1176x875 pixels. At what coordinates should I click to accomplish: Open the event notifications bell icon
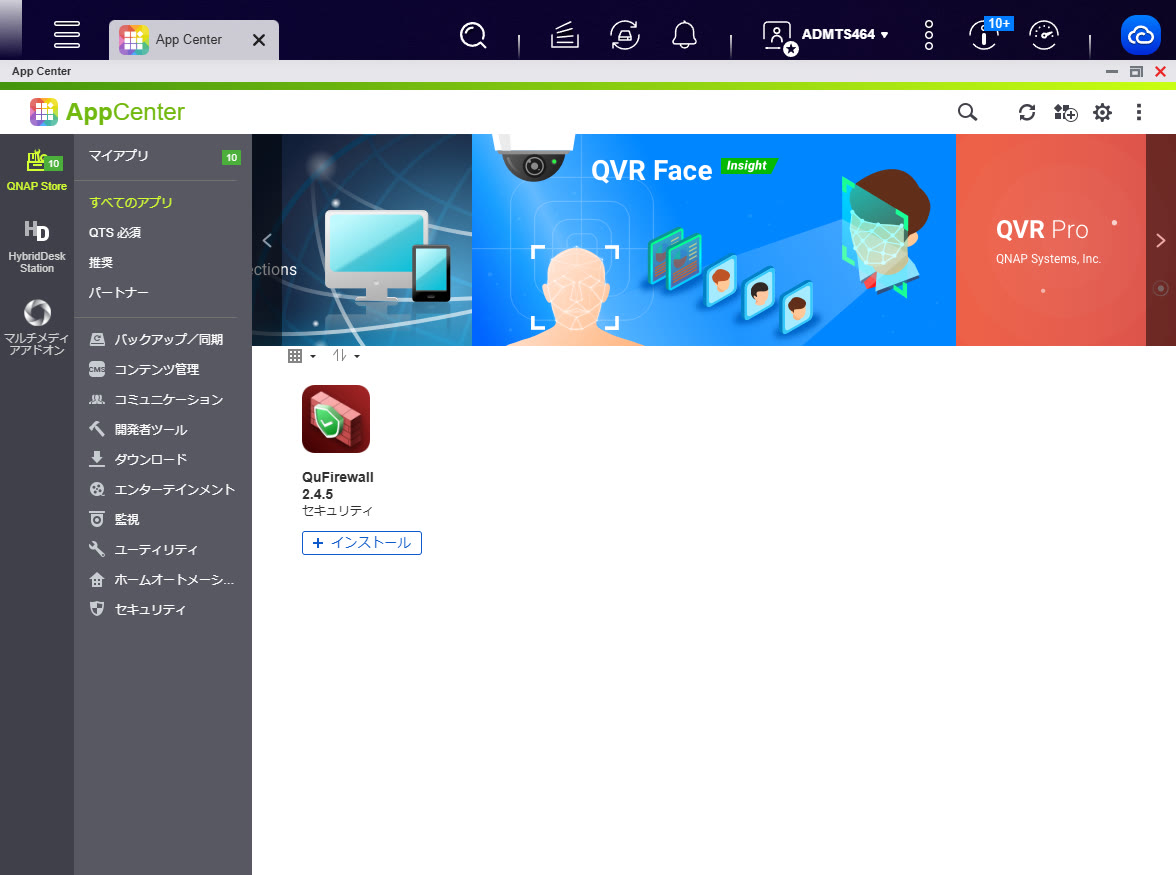(684, 34)
